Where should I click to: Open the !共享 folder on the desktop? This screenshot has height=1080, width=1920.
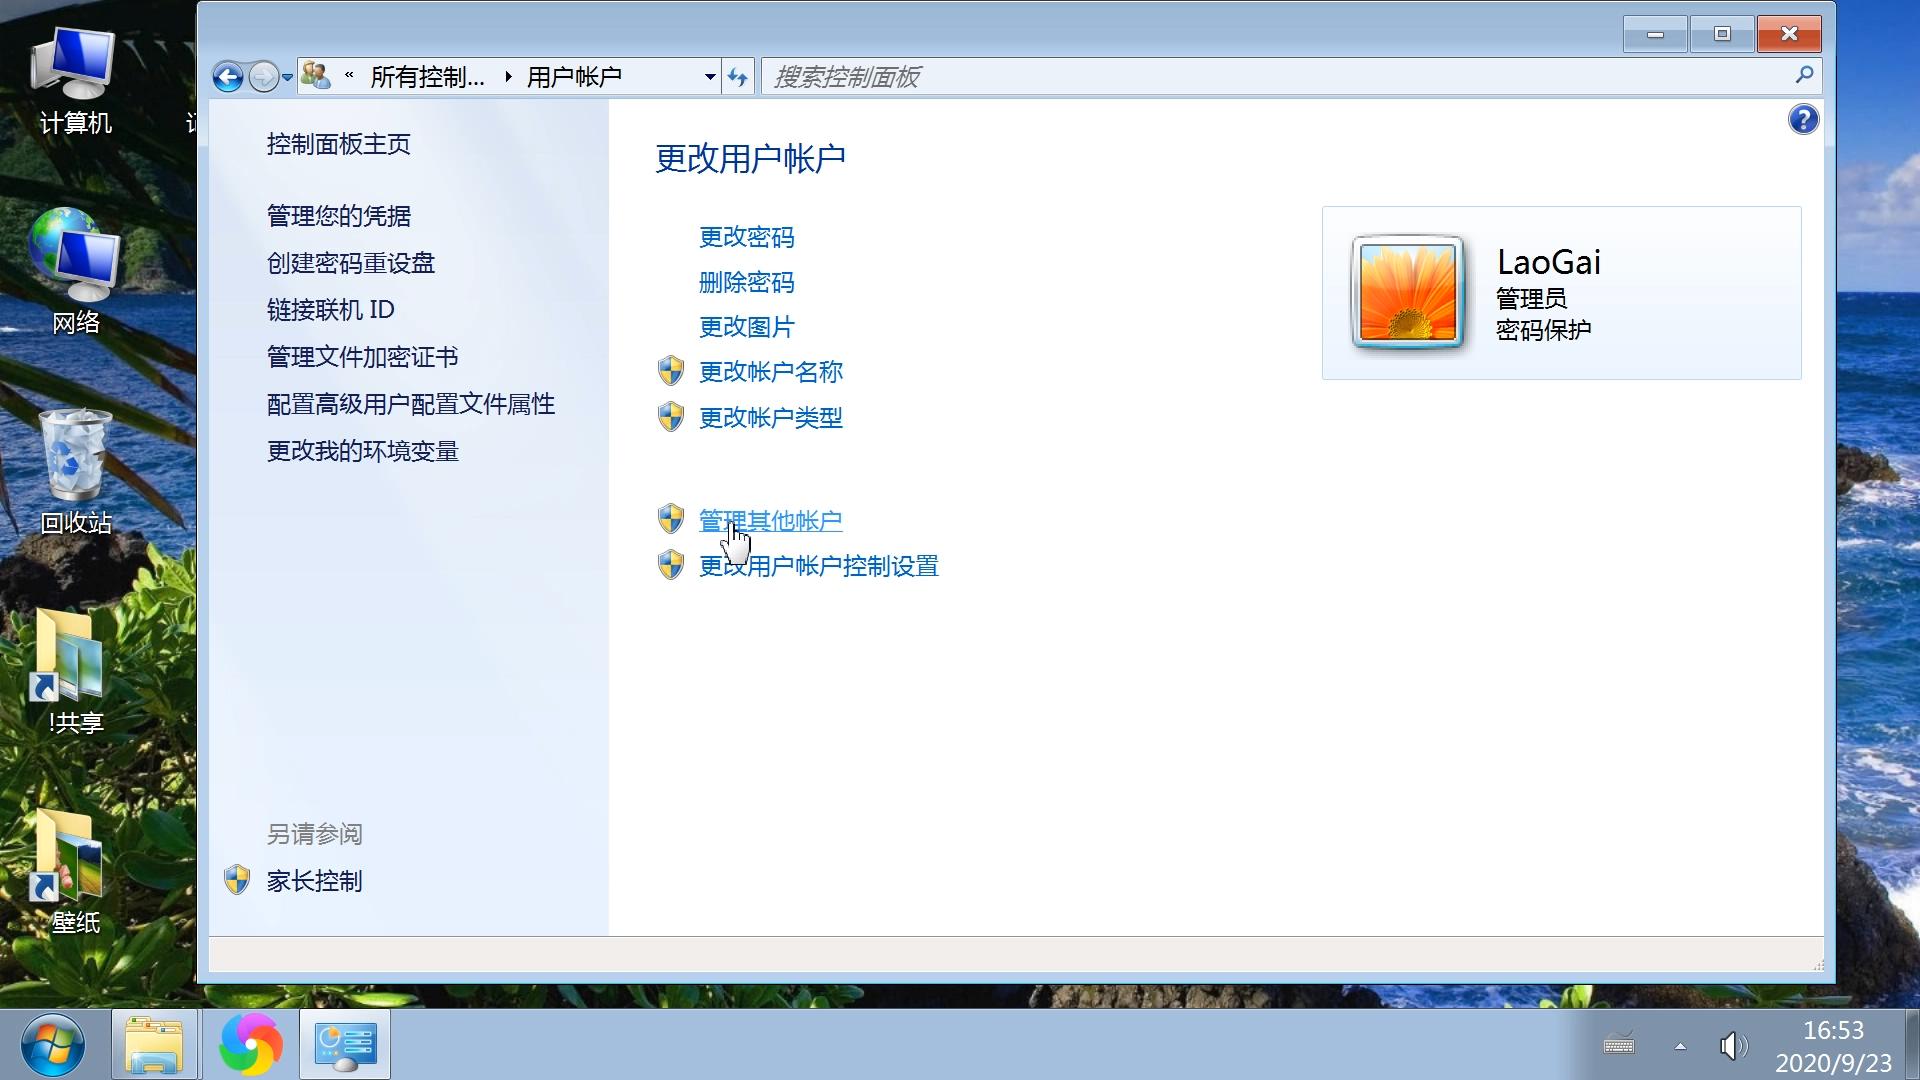pyautogui.click(x=68, y=665)
